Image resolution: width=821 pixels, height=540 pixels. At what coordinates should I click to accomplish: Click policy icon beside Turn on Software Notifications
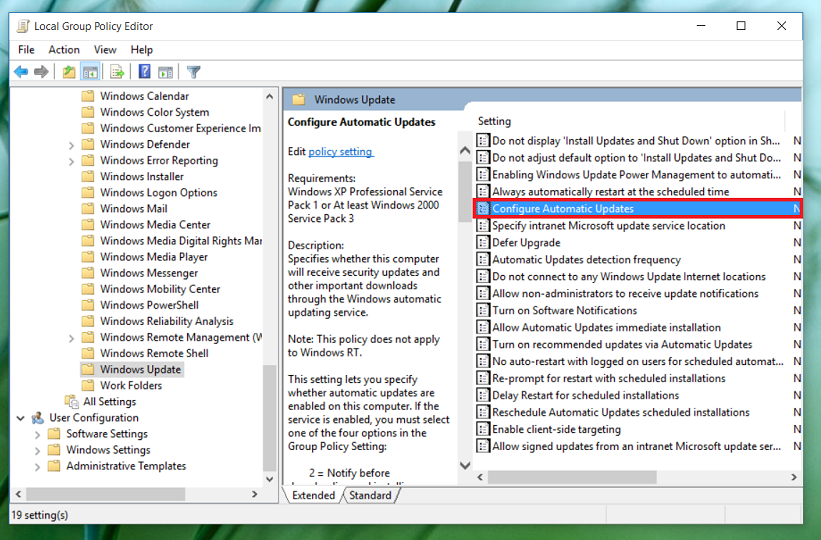[x=483, y=310]
